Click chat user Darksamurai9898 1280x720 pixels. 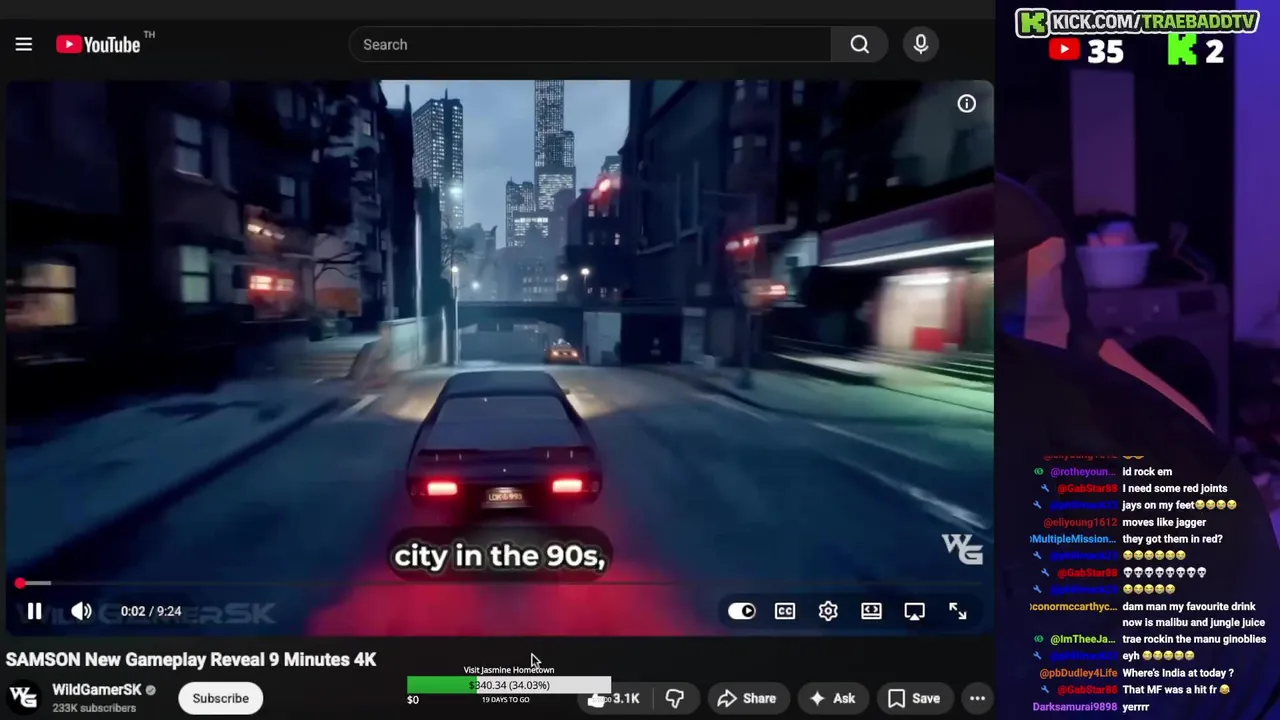tap(1077, 707)
